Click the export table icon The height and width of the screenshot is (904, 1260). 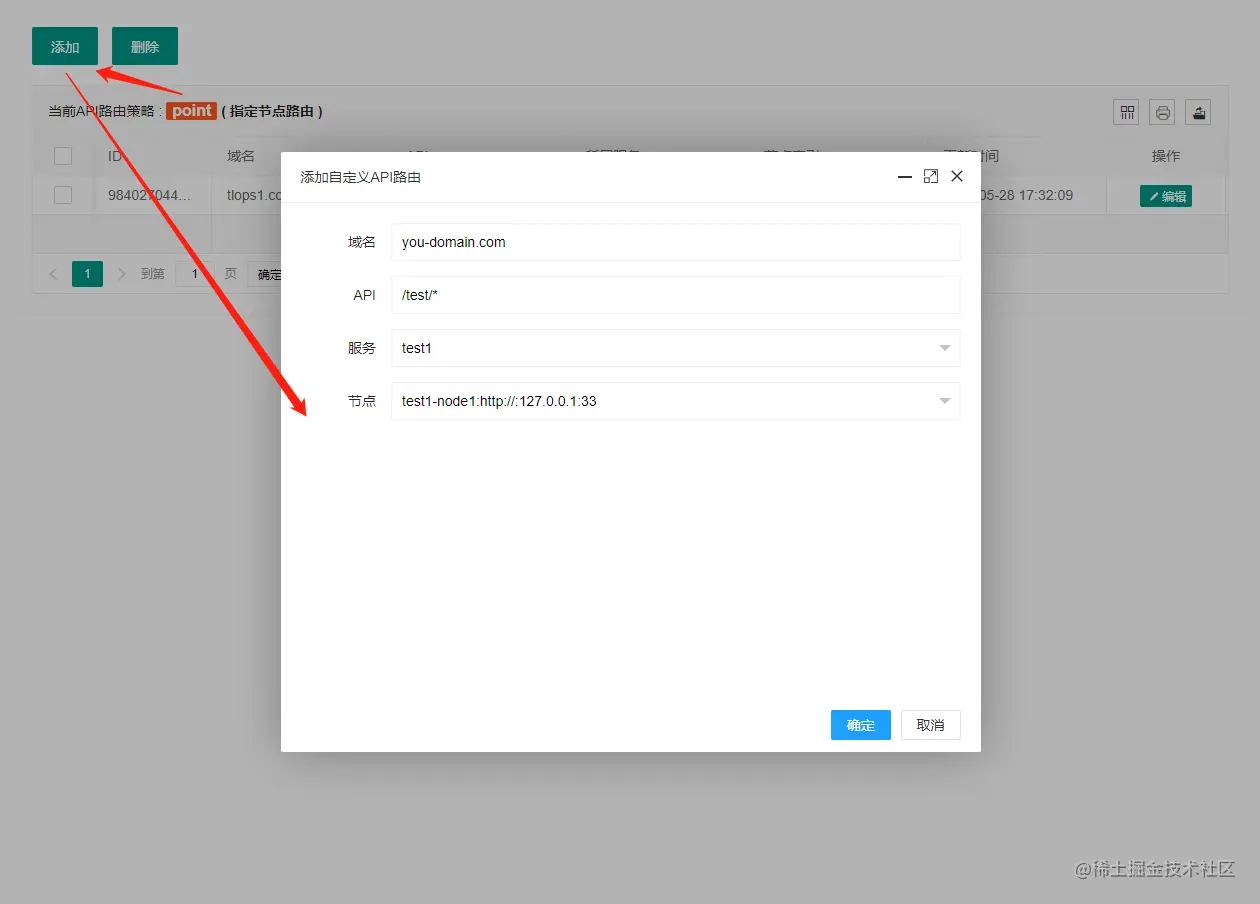1198,112
